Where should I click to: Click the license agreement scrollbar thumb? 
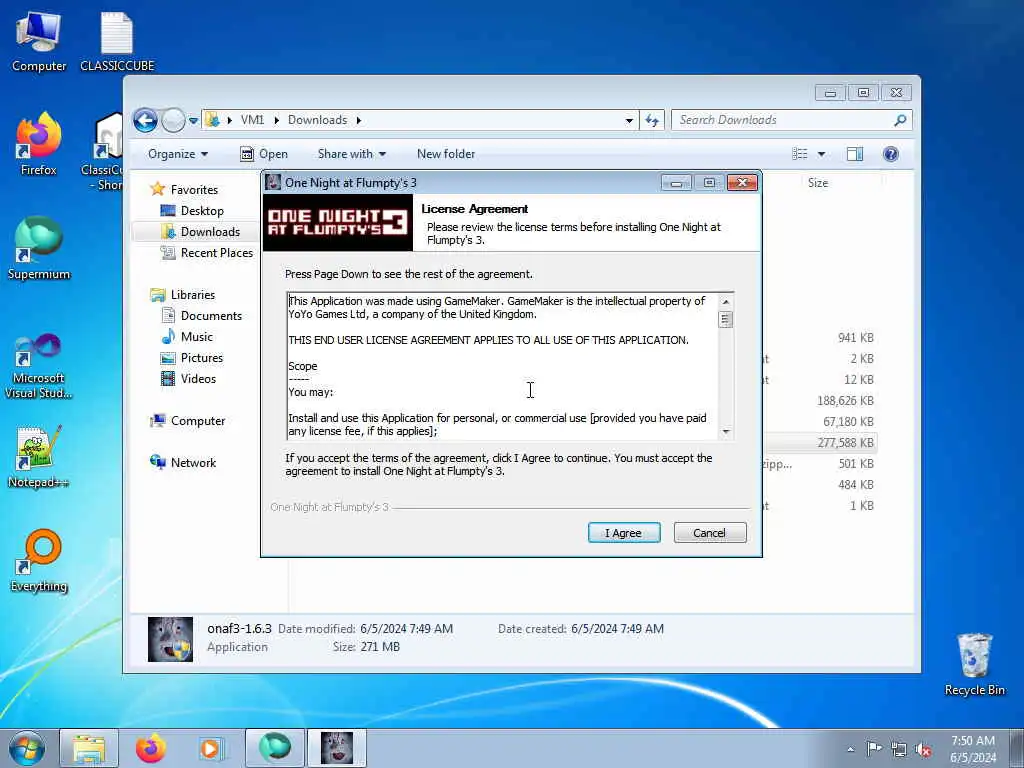pos(726,319)
